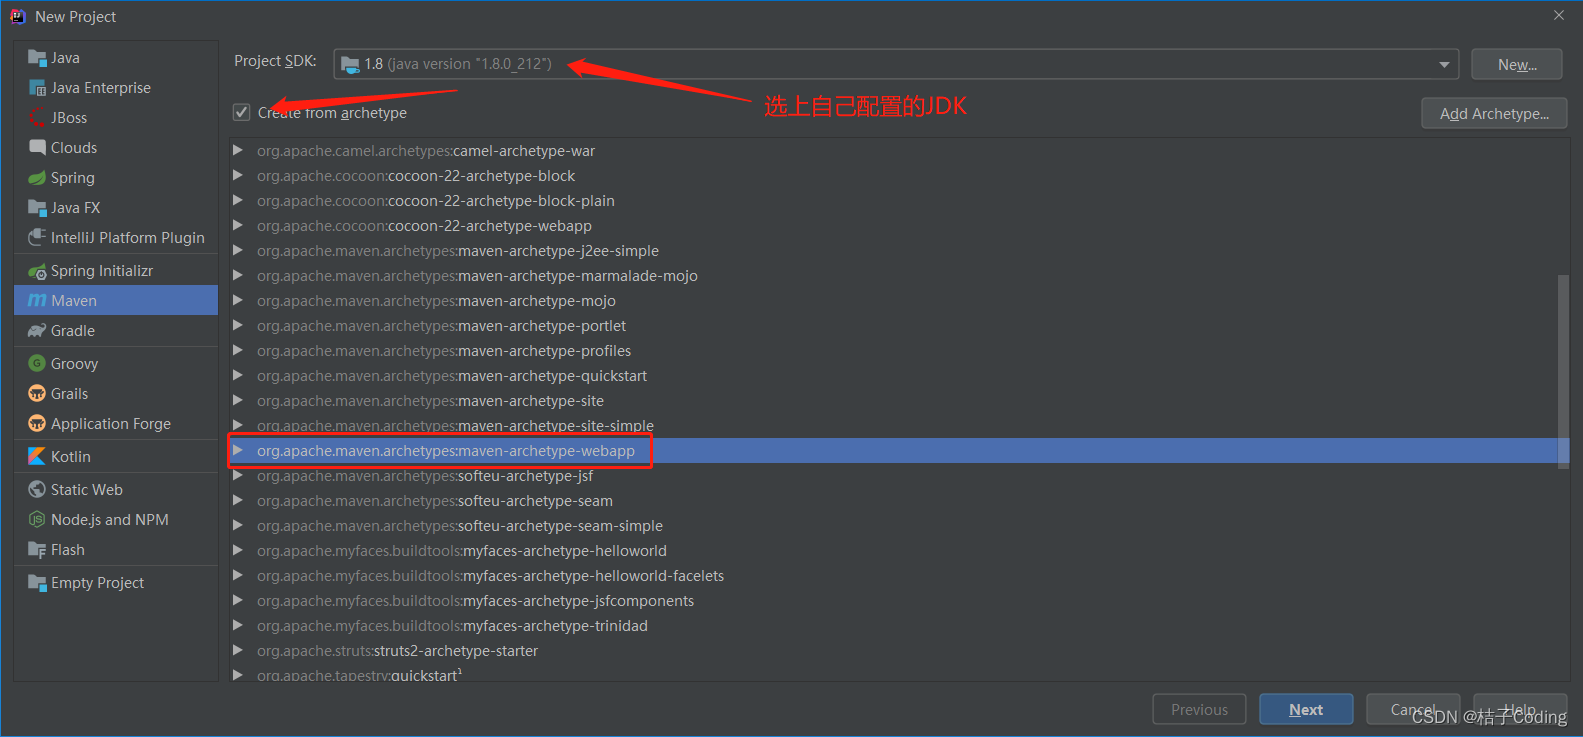Click the IntelliJ Platform Plugin icon
This screenshot has width=1583, height=737.
click(37, 238)
